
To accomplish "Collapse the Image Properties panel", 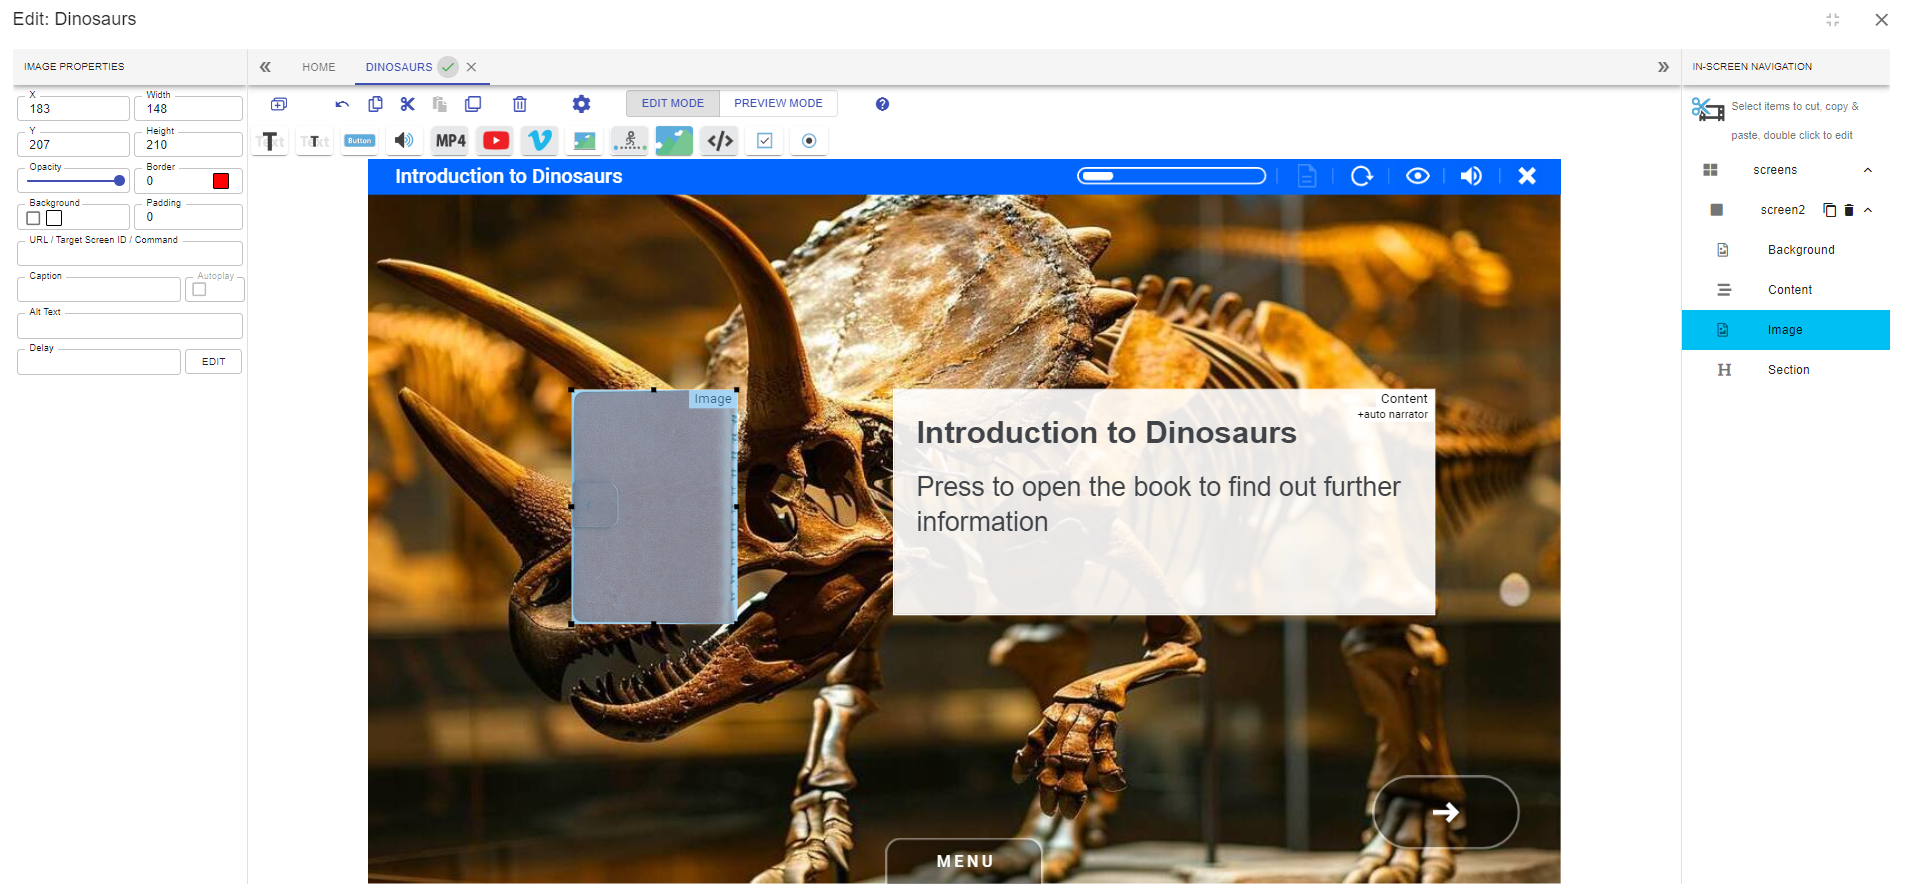I will click(265, 67).
